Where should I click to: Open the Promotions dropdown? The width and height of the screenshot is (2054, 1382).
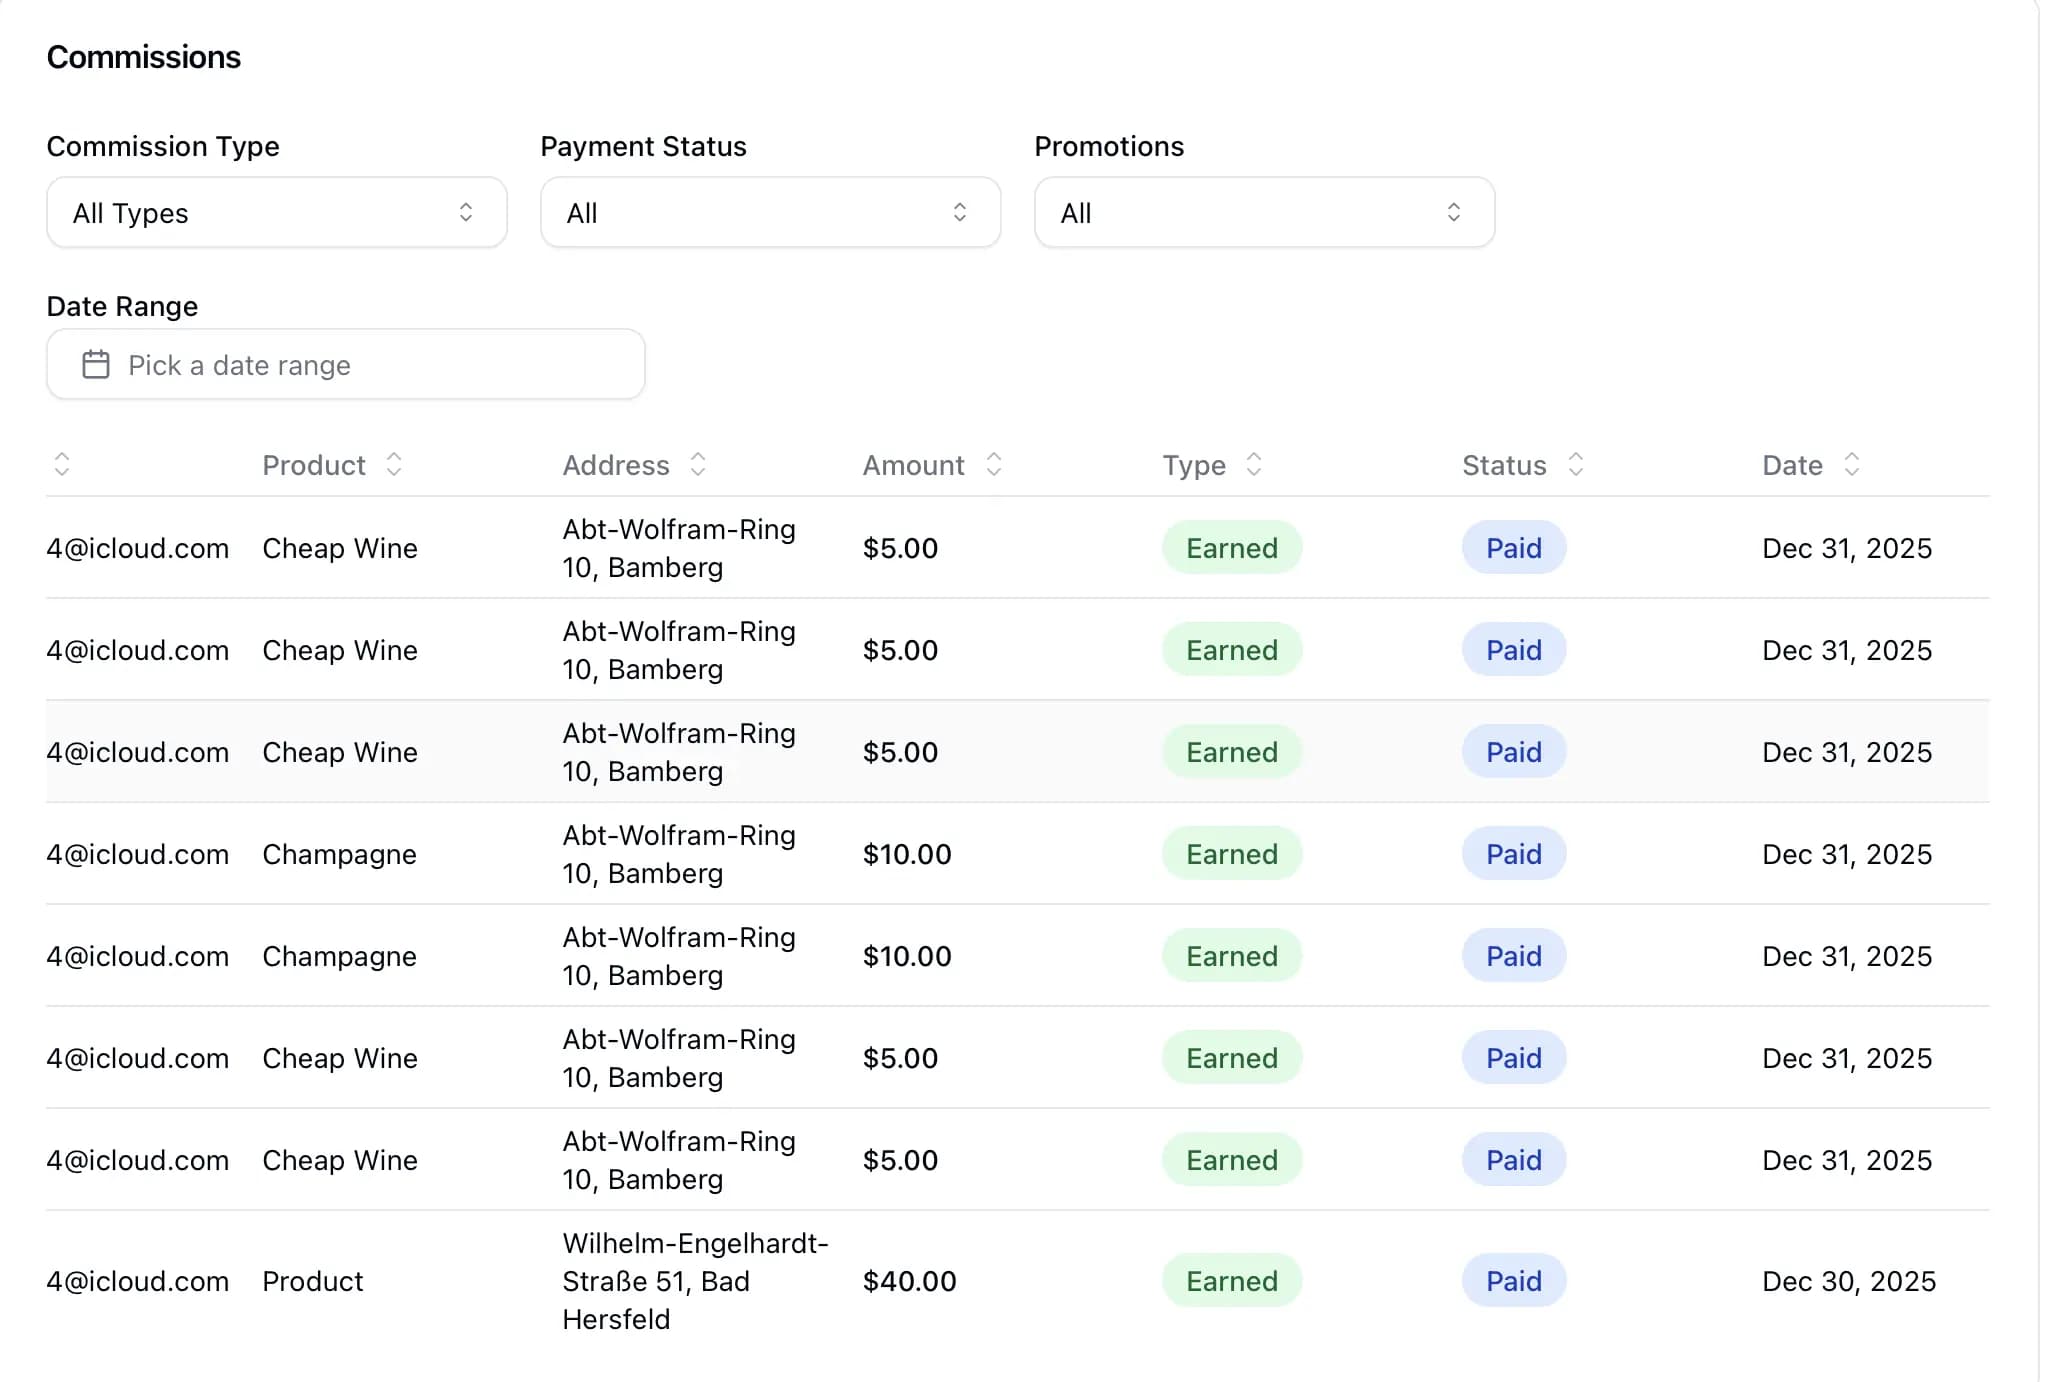coord(1263,212)
